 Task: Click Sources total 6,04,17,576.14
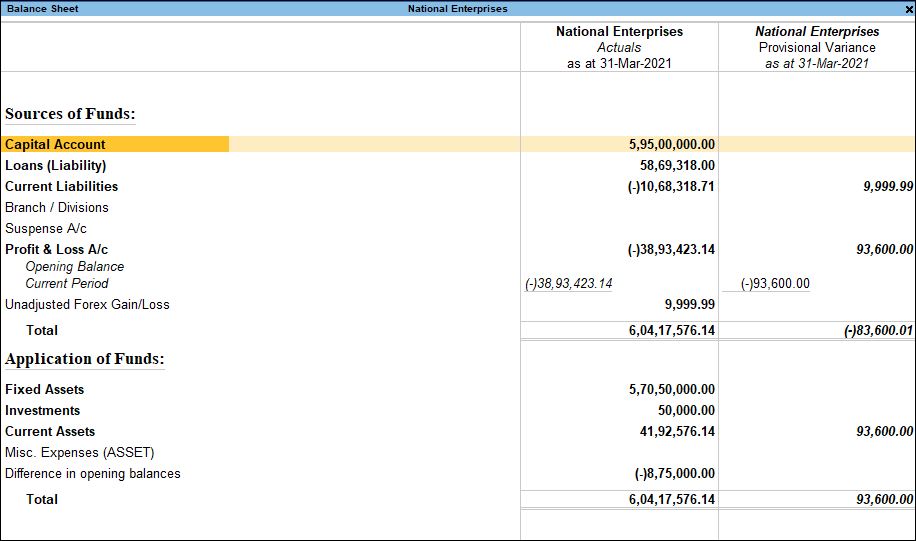[x=672, y=330]
